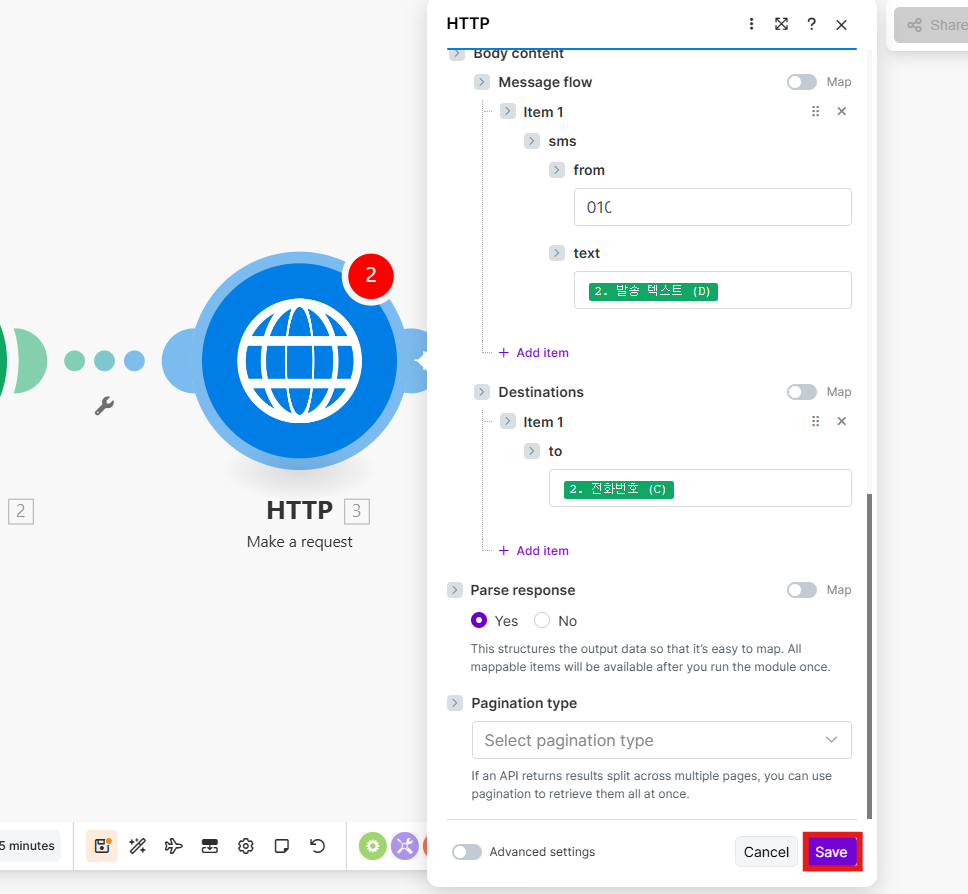This screenshot has width=968, height=894.
Task: Collapse the sms section chevron
Action: [x=532, y=141]
